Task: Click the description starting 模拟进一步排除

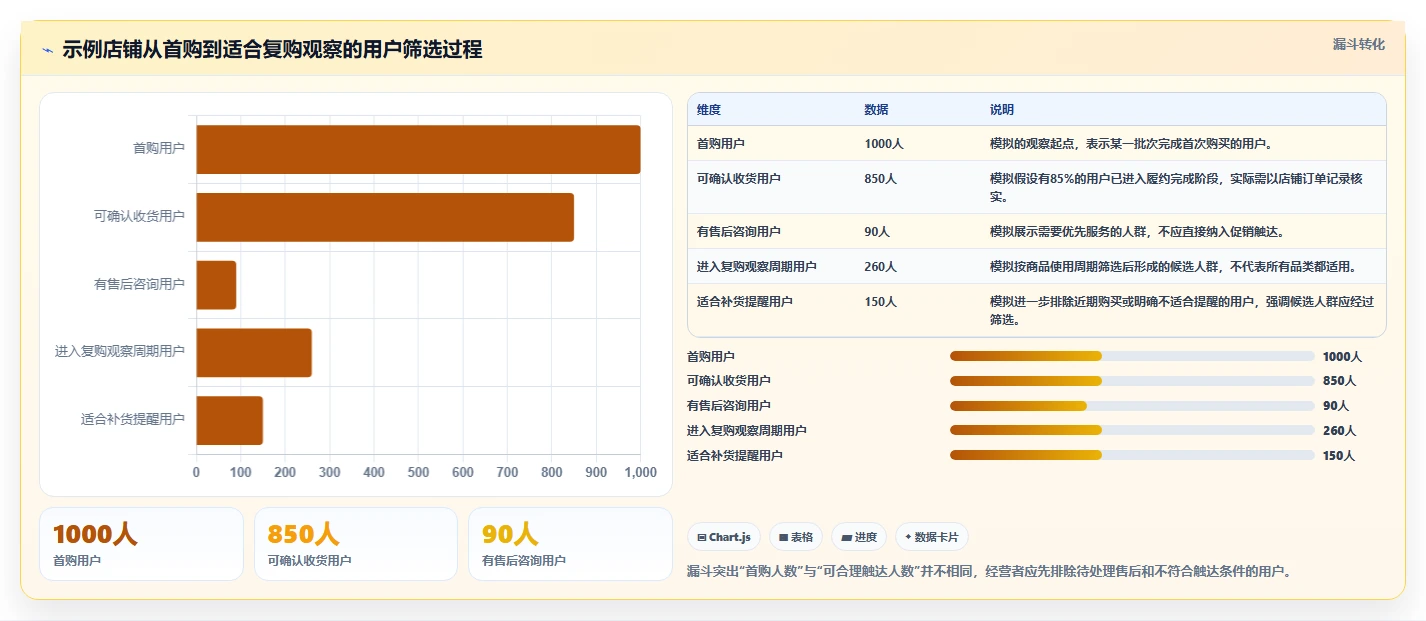Action: point(1182,311)
